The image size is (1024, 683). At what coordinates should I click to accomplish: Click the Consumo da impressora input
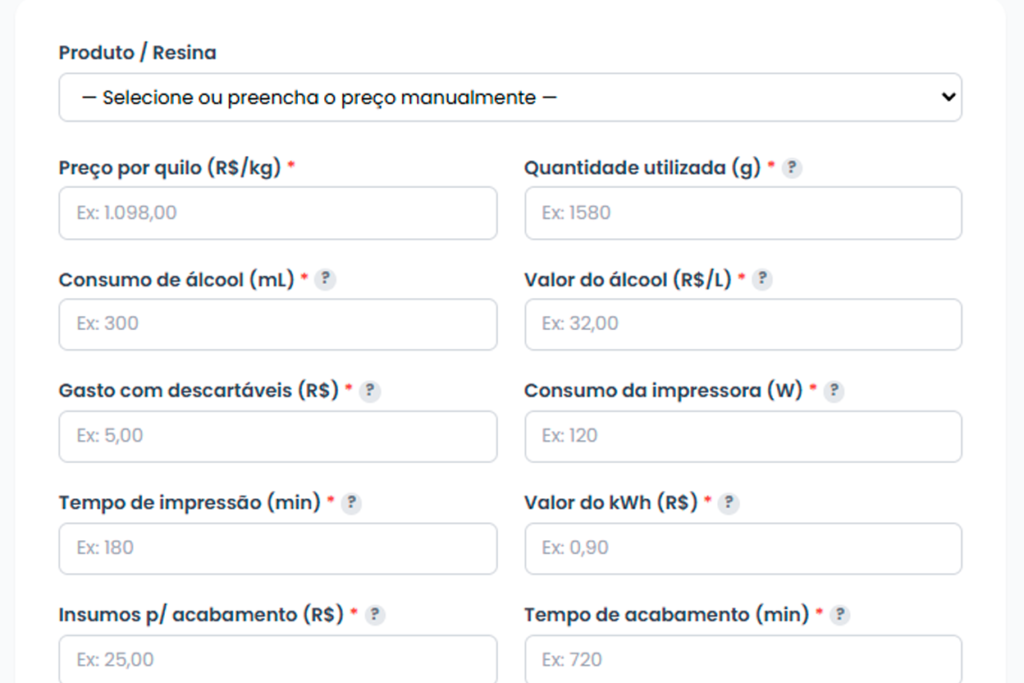(743, 436)
